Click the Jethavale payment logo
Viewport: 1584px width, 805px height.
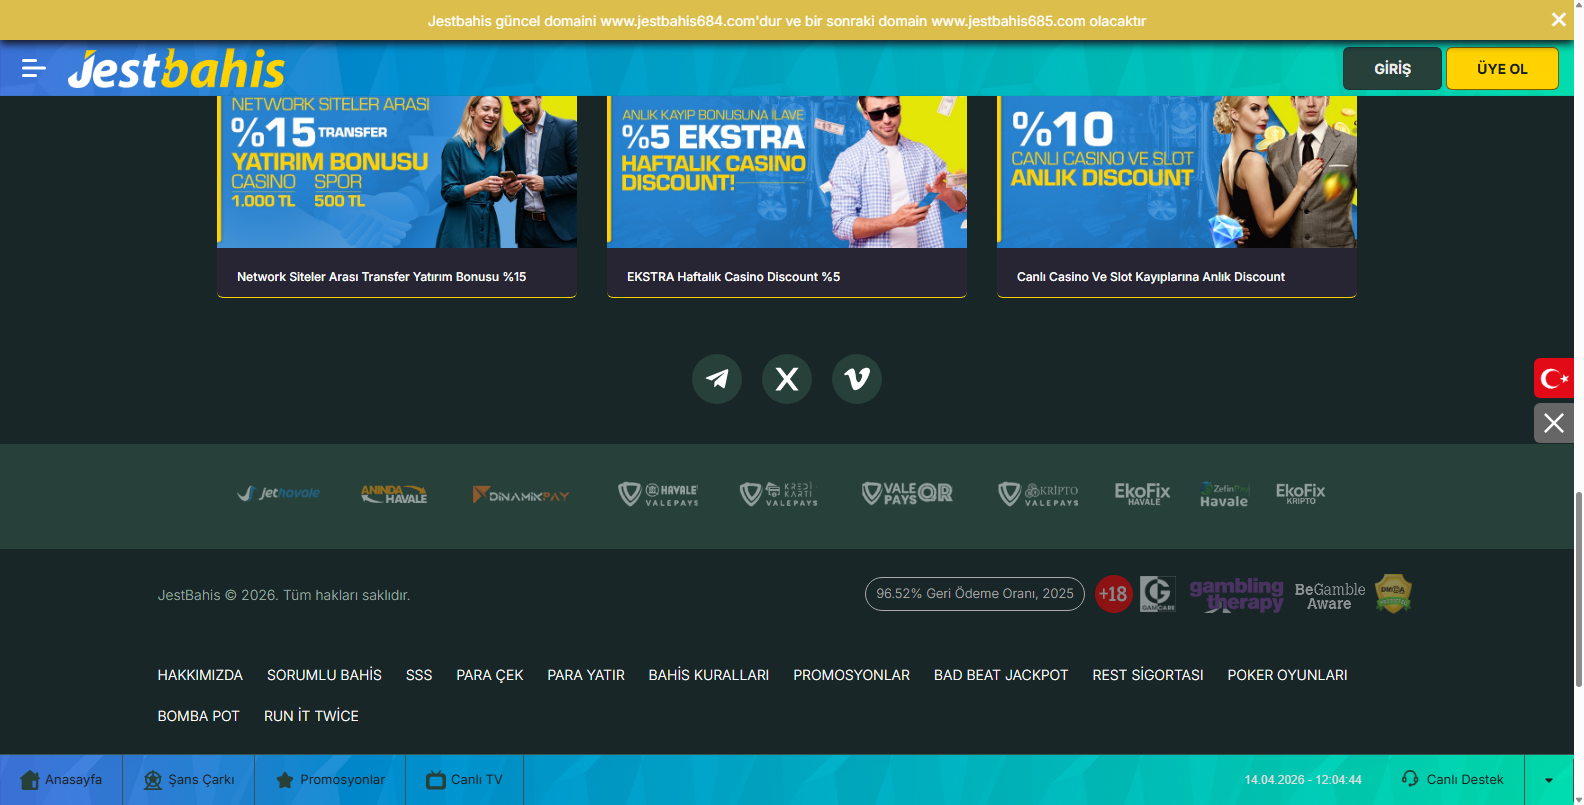[x=279, y=493]
